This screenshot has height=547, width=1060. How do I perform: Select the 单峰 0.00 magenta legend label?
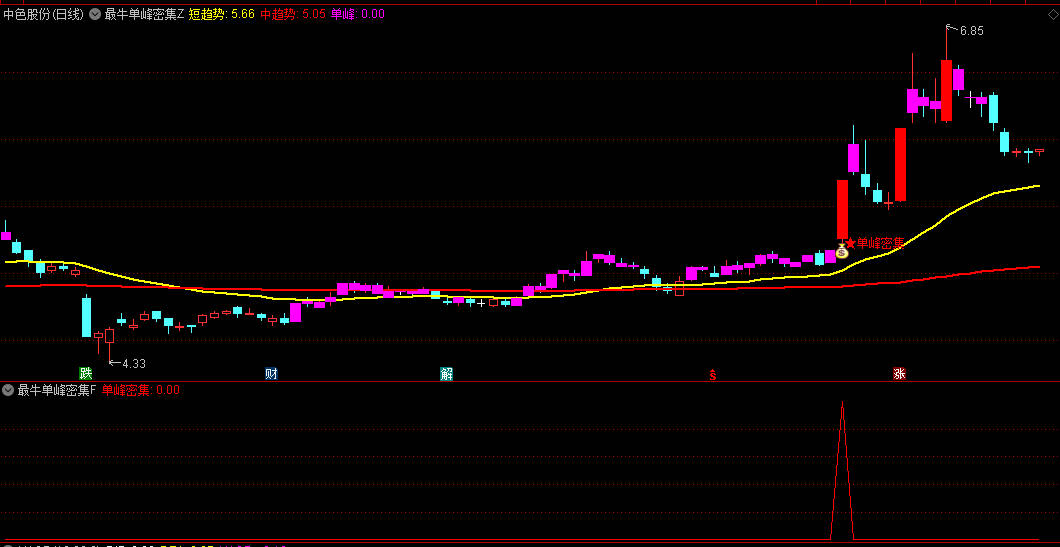358,14
